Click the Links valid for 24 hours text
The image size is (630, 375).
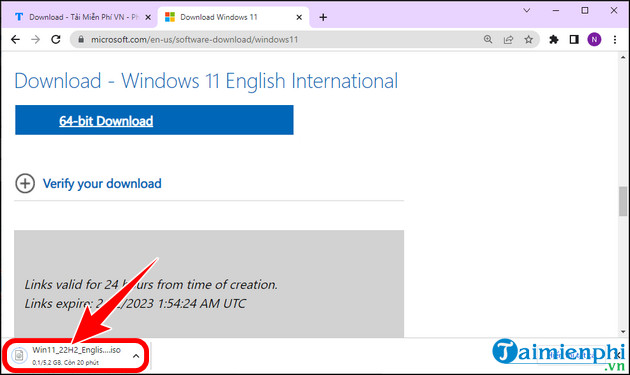pyautogui.click(x=151, y=285)
